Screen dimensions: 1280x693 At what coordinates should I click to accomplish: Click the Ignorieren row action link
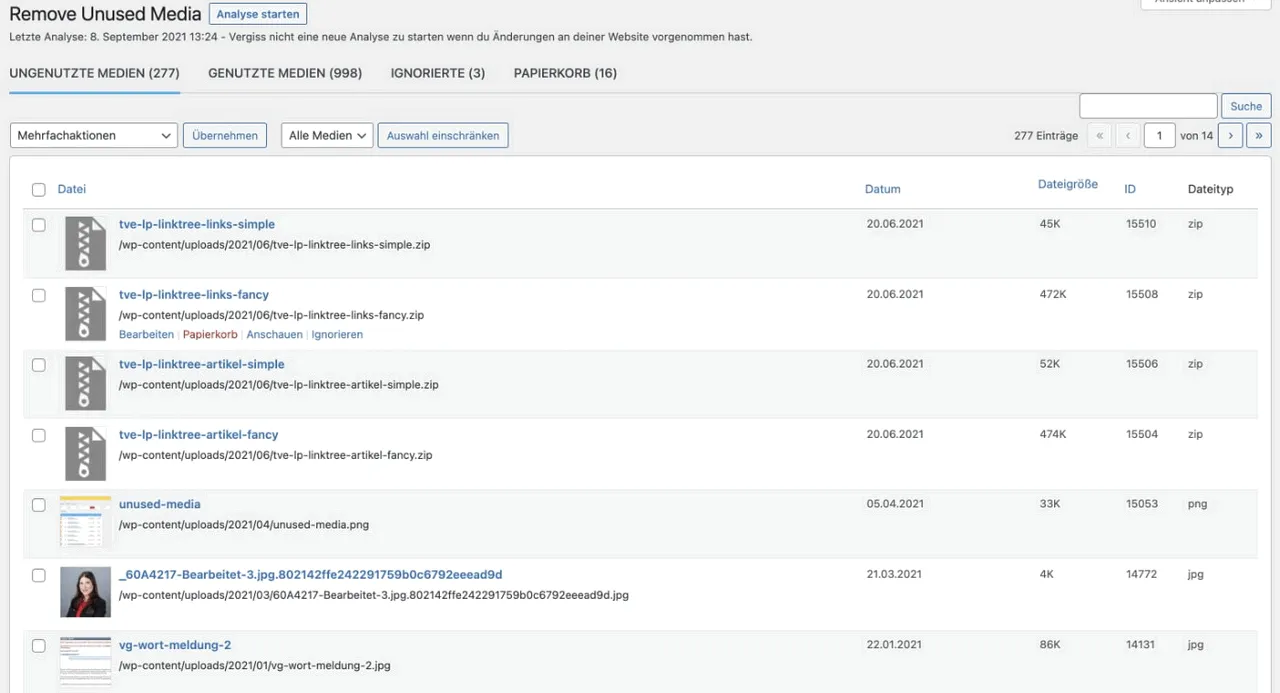click(x=337, y=334)
